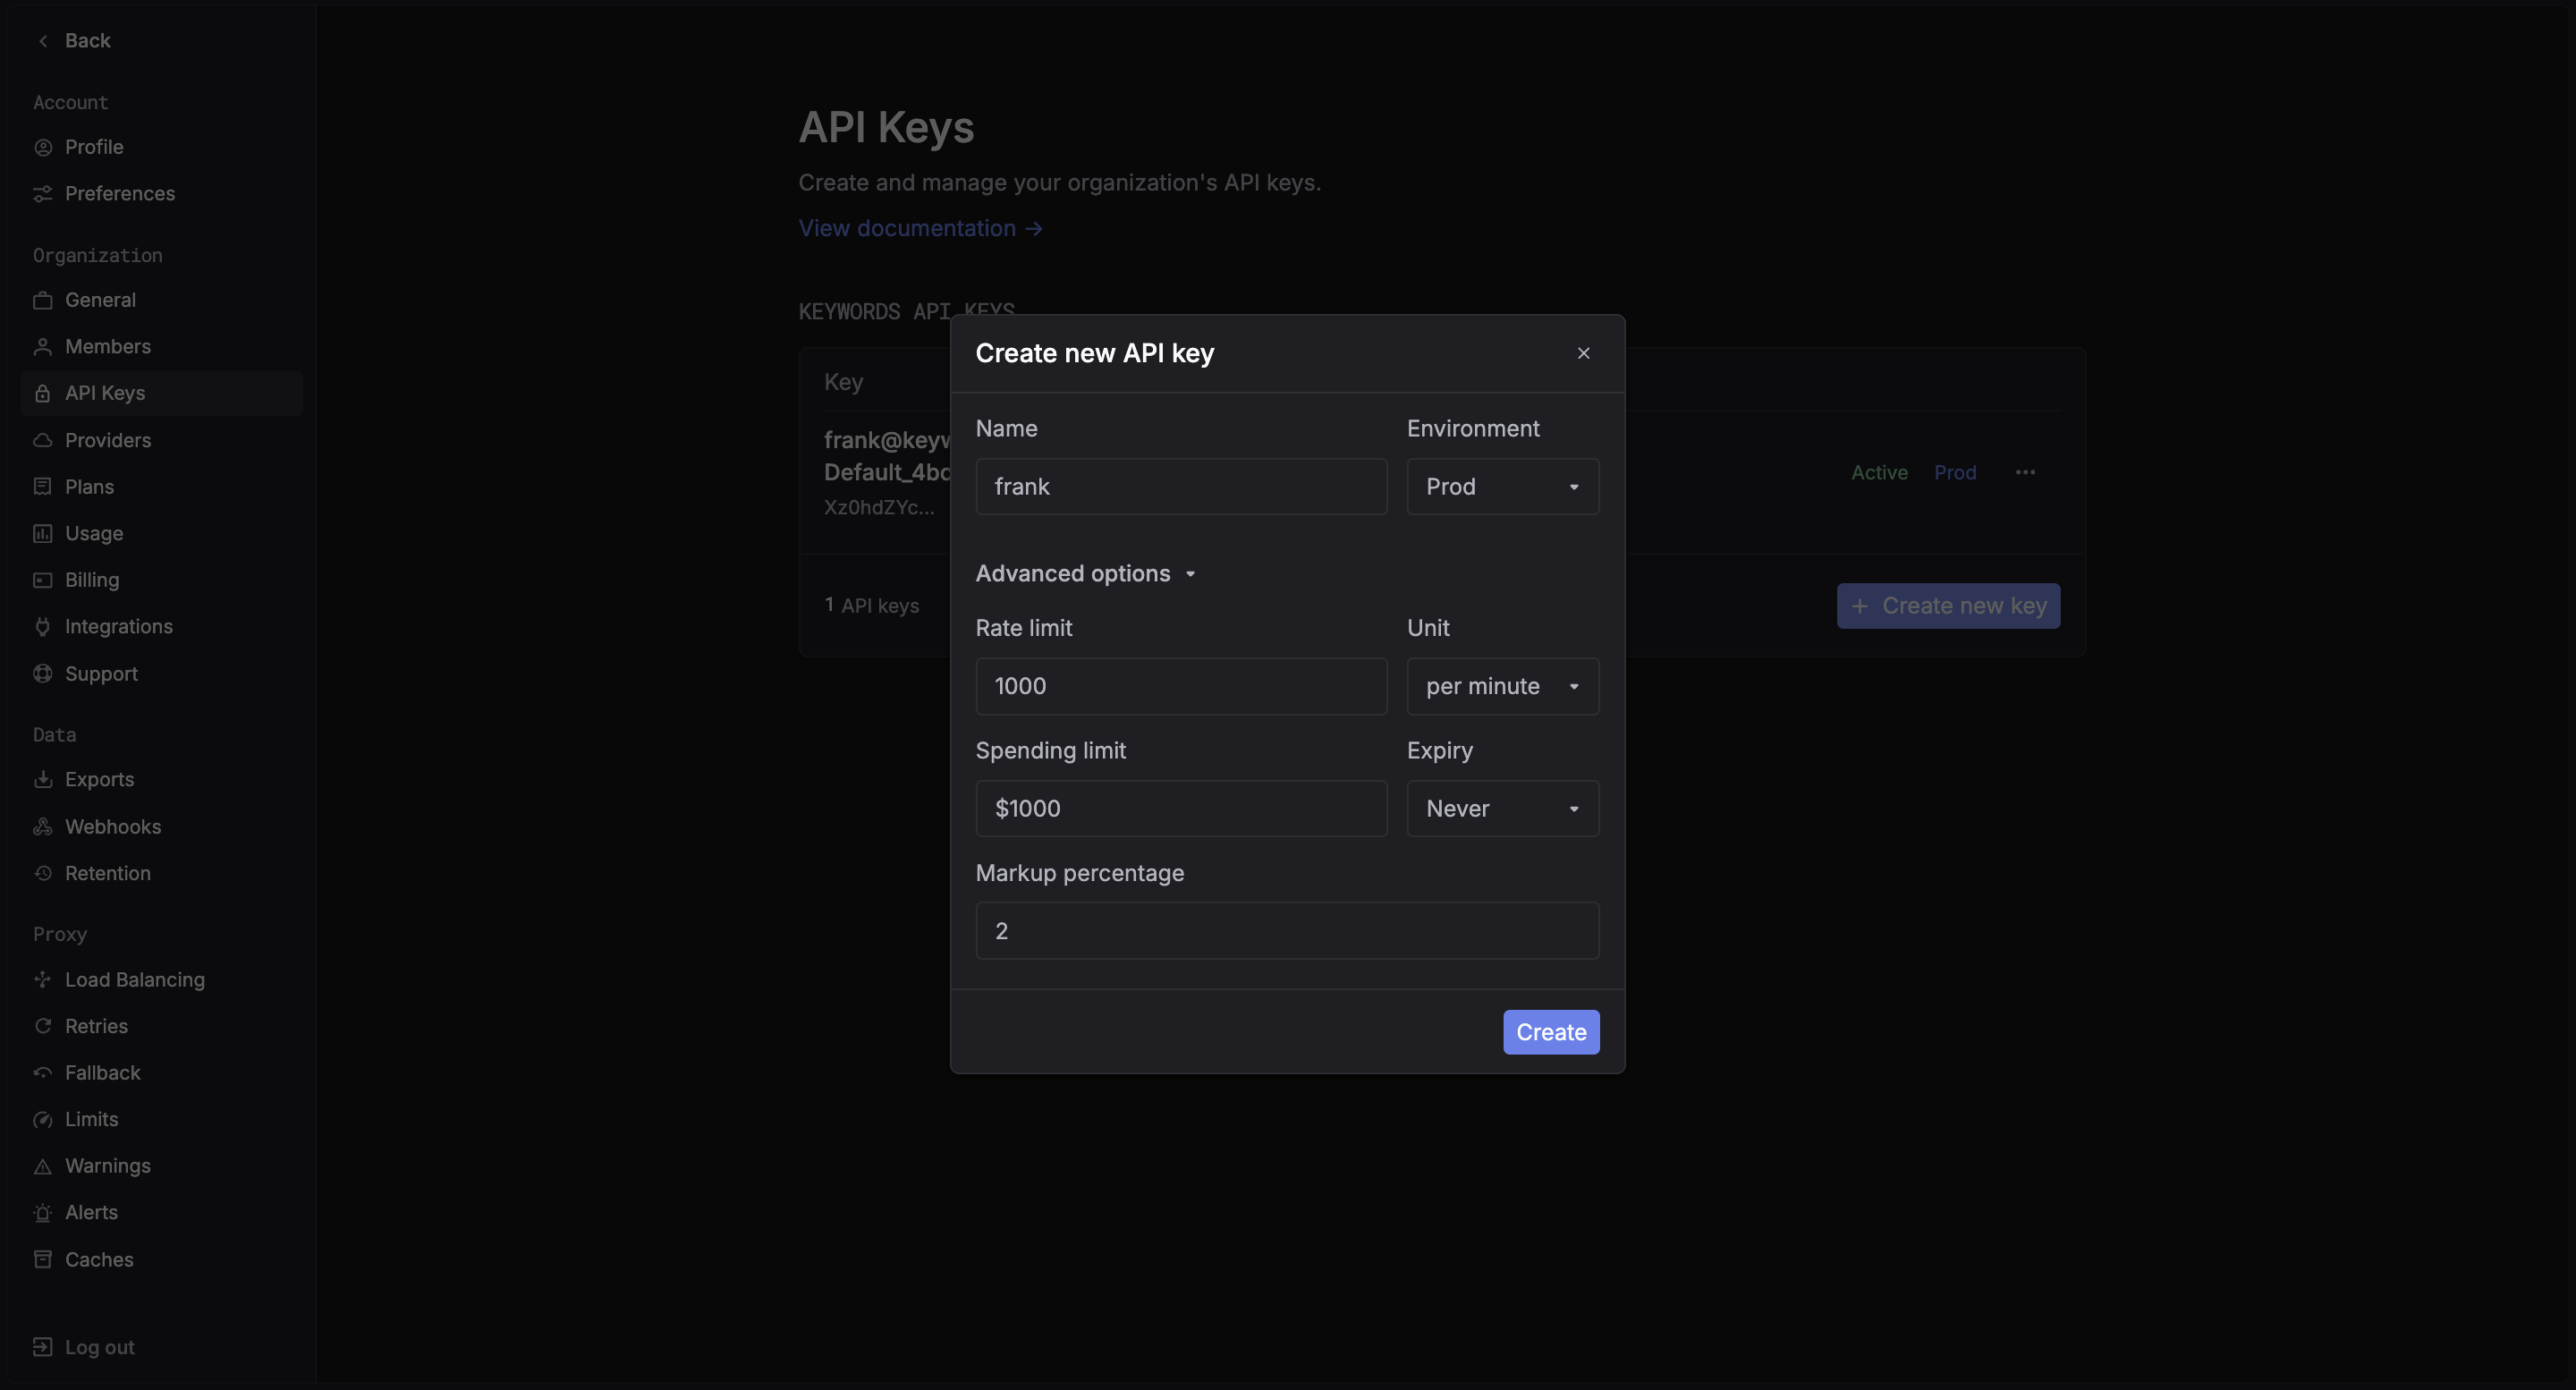Click the Alerts siren icon

[42, 1213]
